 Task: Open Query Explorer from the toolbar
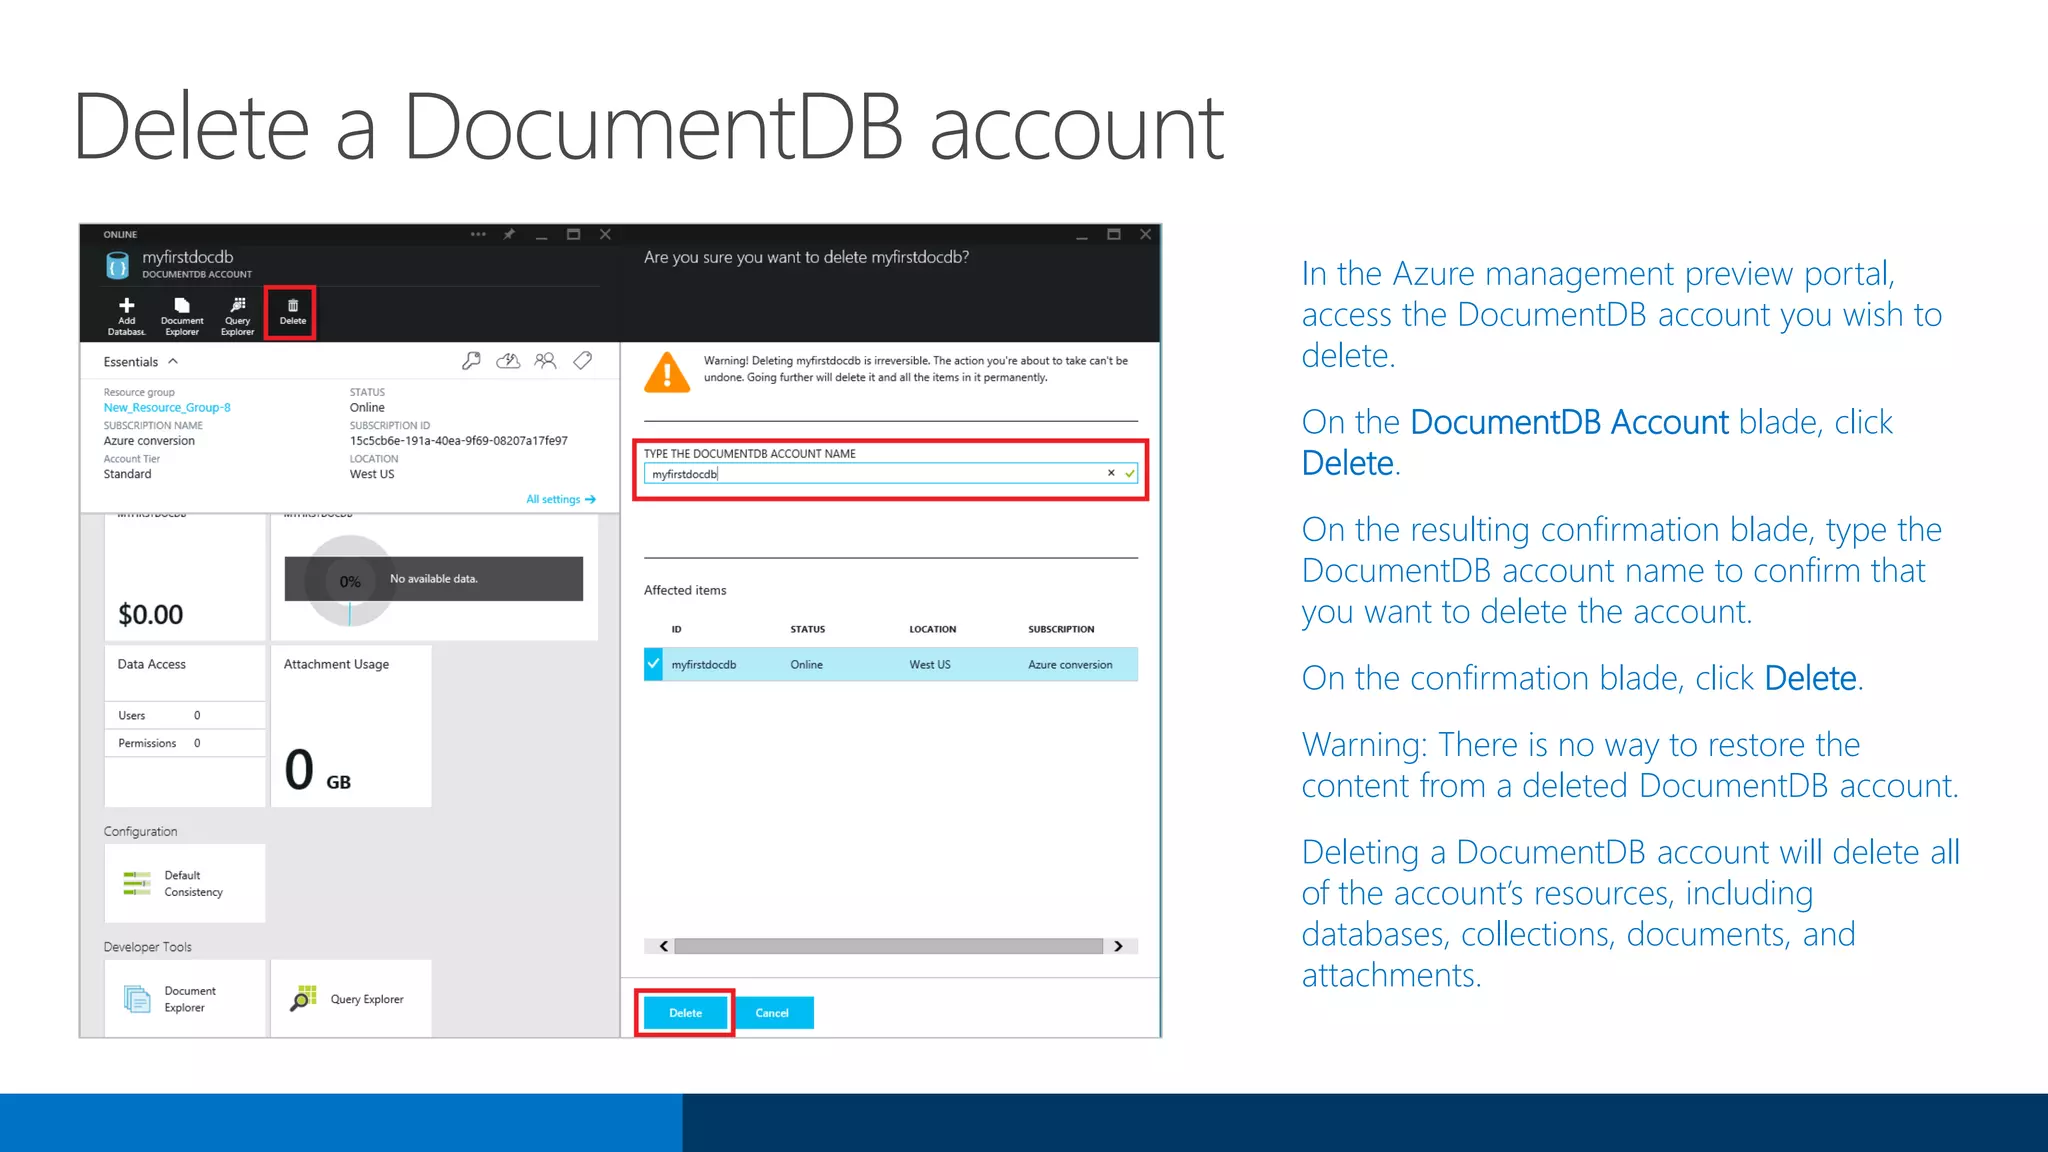238,315
